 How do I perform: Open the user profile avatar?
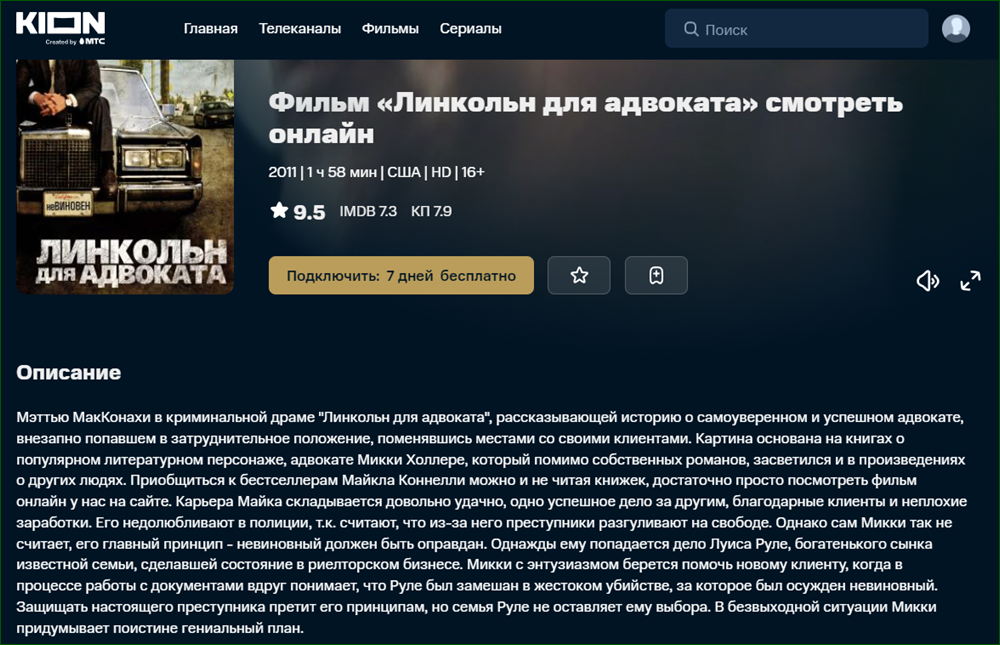point(955,29)
